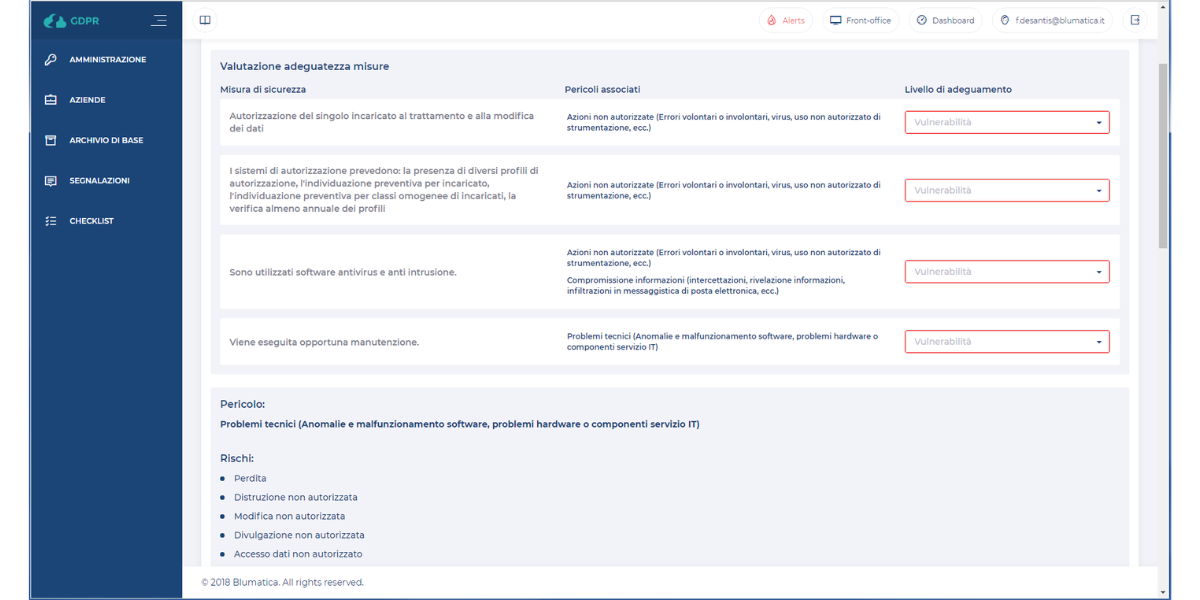
Task: Open the f.desantis@blumatica.it user menu
Action: [x=1052, y=20]
